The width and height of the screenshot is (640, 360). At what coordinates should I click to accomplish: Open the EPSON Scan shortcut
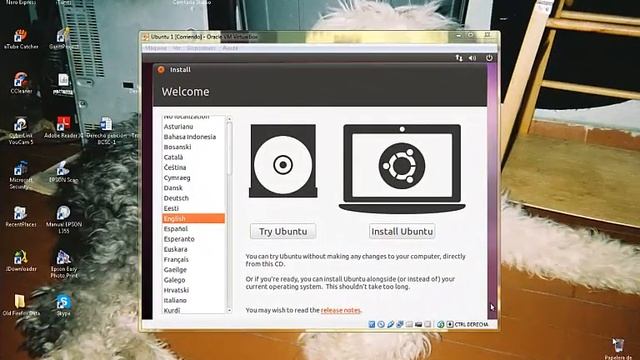(x=63, y=172)
